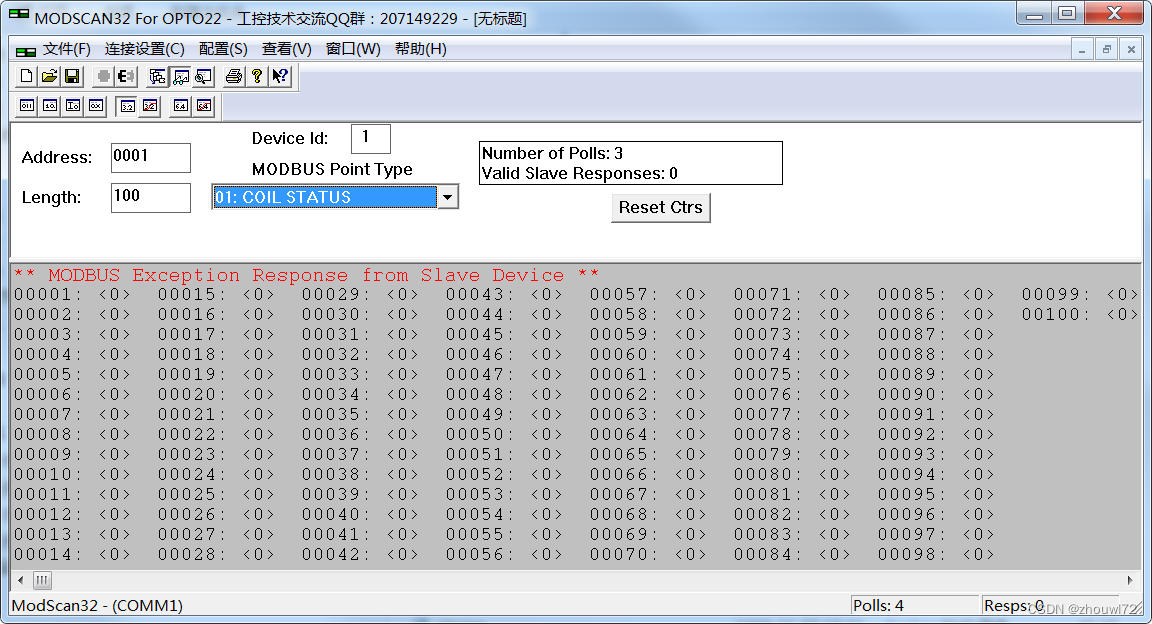
Task: Click the Data Definition tree icon
Action: (x=157, y=76)
